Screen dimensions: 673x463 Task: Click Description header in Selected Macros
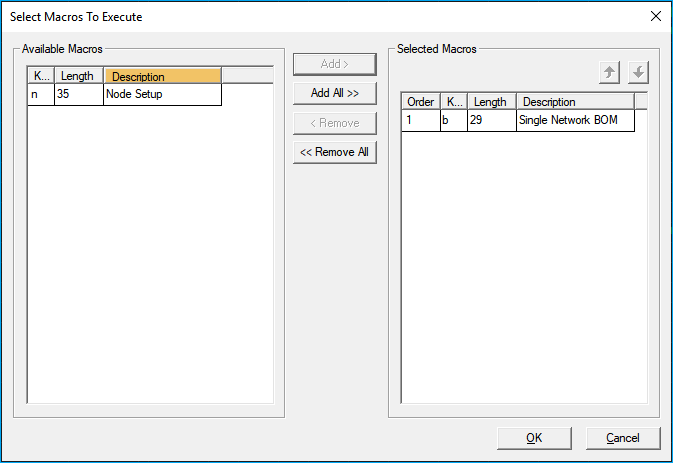[576, 102]
